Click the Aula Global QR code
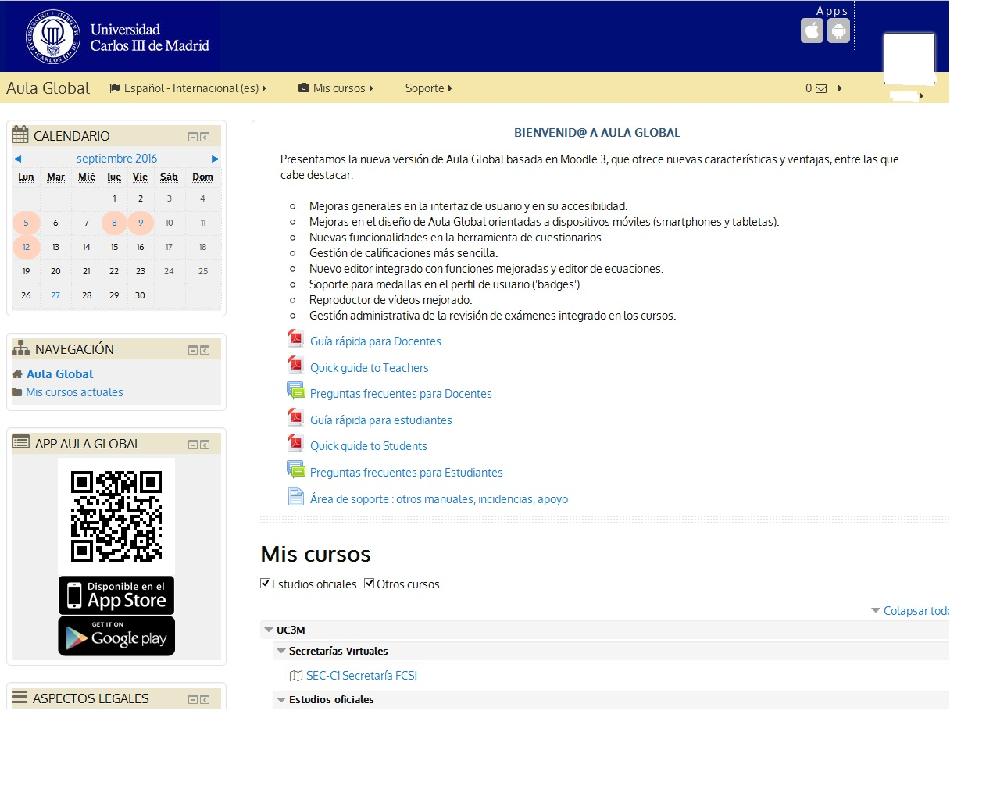The image size is (1000, 800). click(x=116, y=516)
